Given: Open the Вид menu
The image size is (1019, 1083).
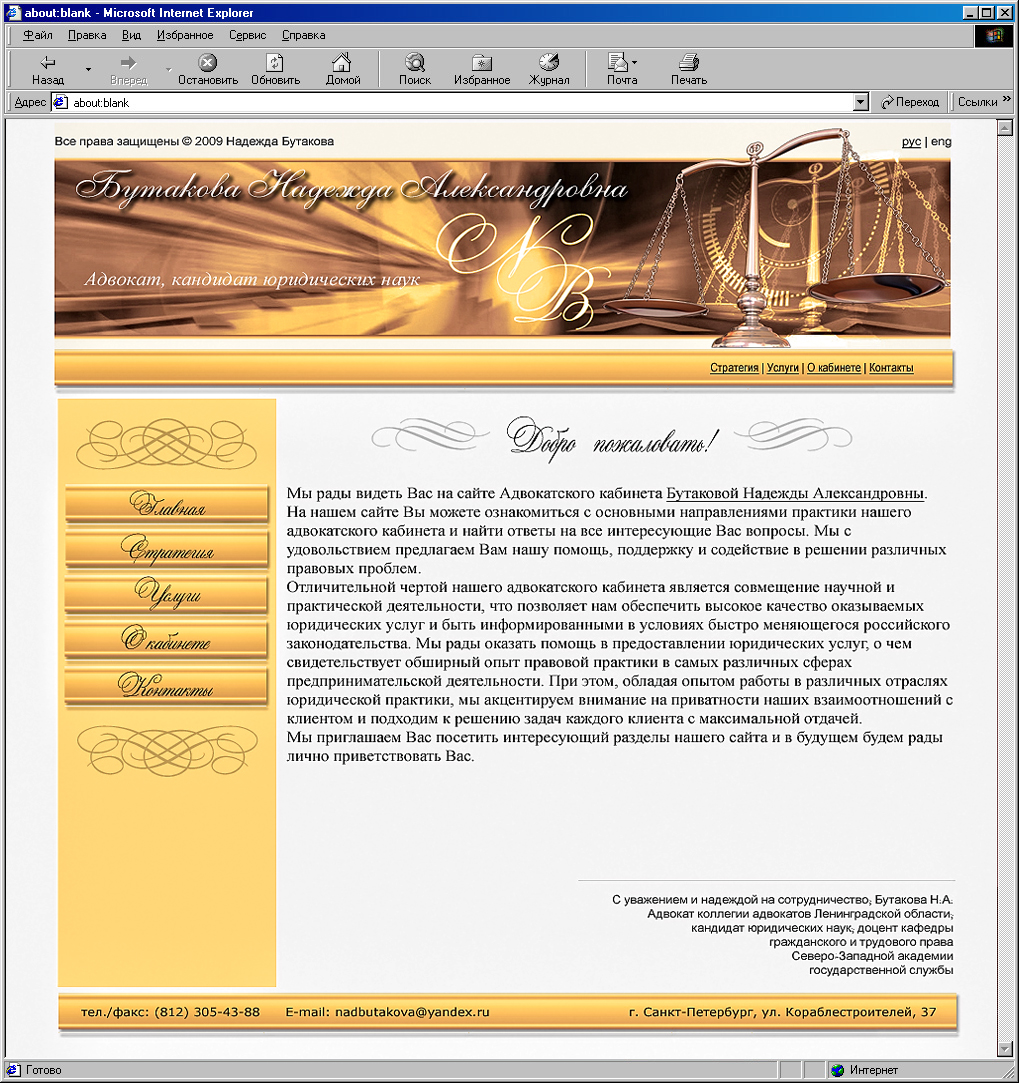Looking at the screenshot, I should [x=131, y=35].
